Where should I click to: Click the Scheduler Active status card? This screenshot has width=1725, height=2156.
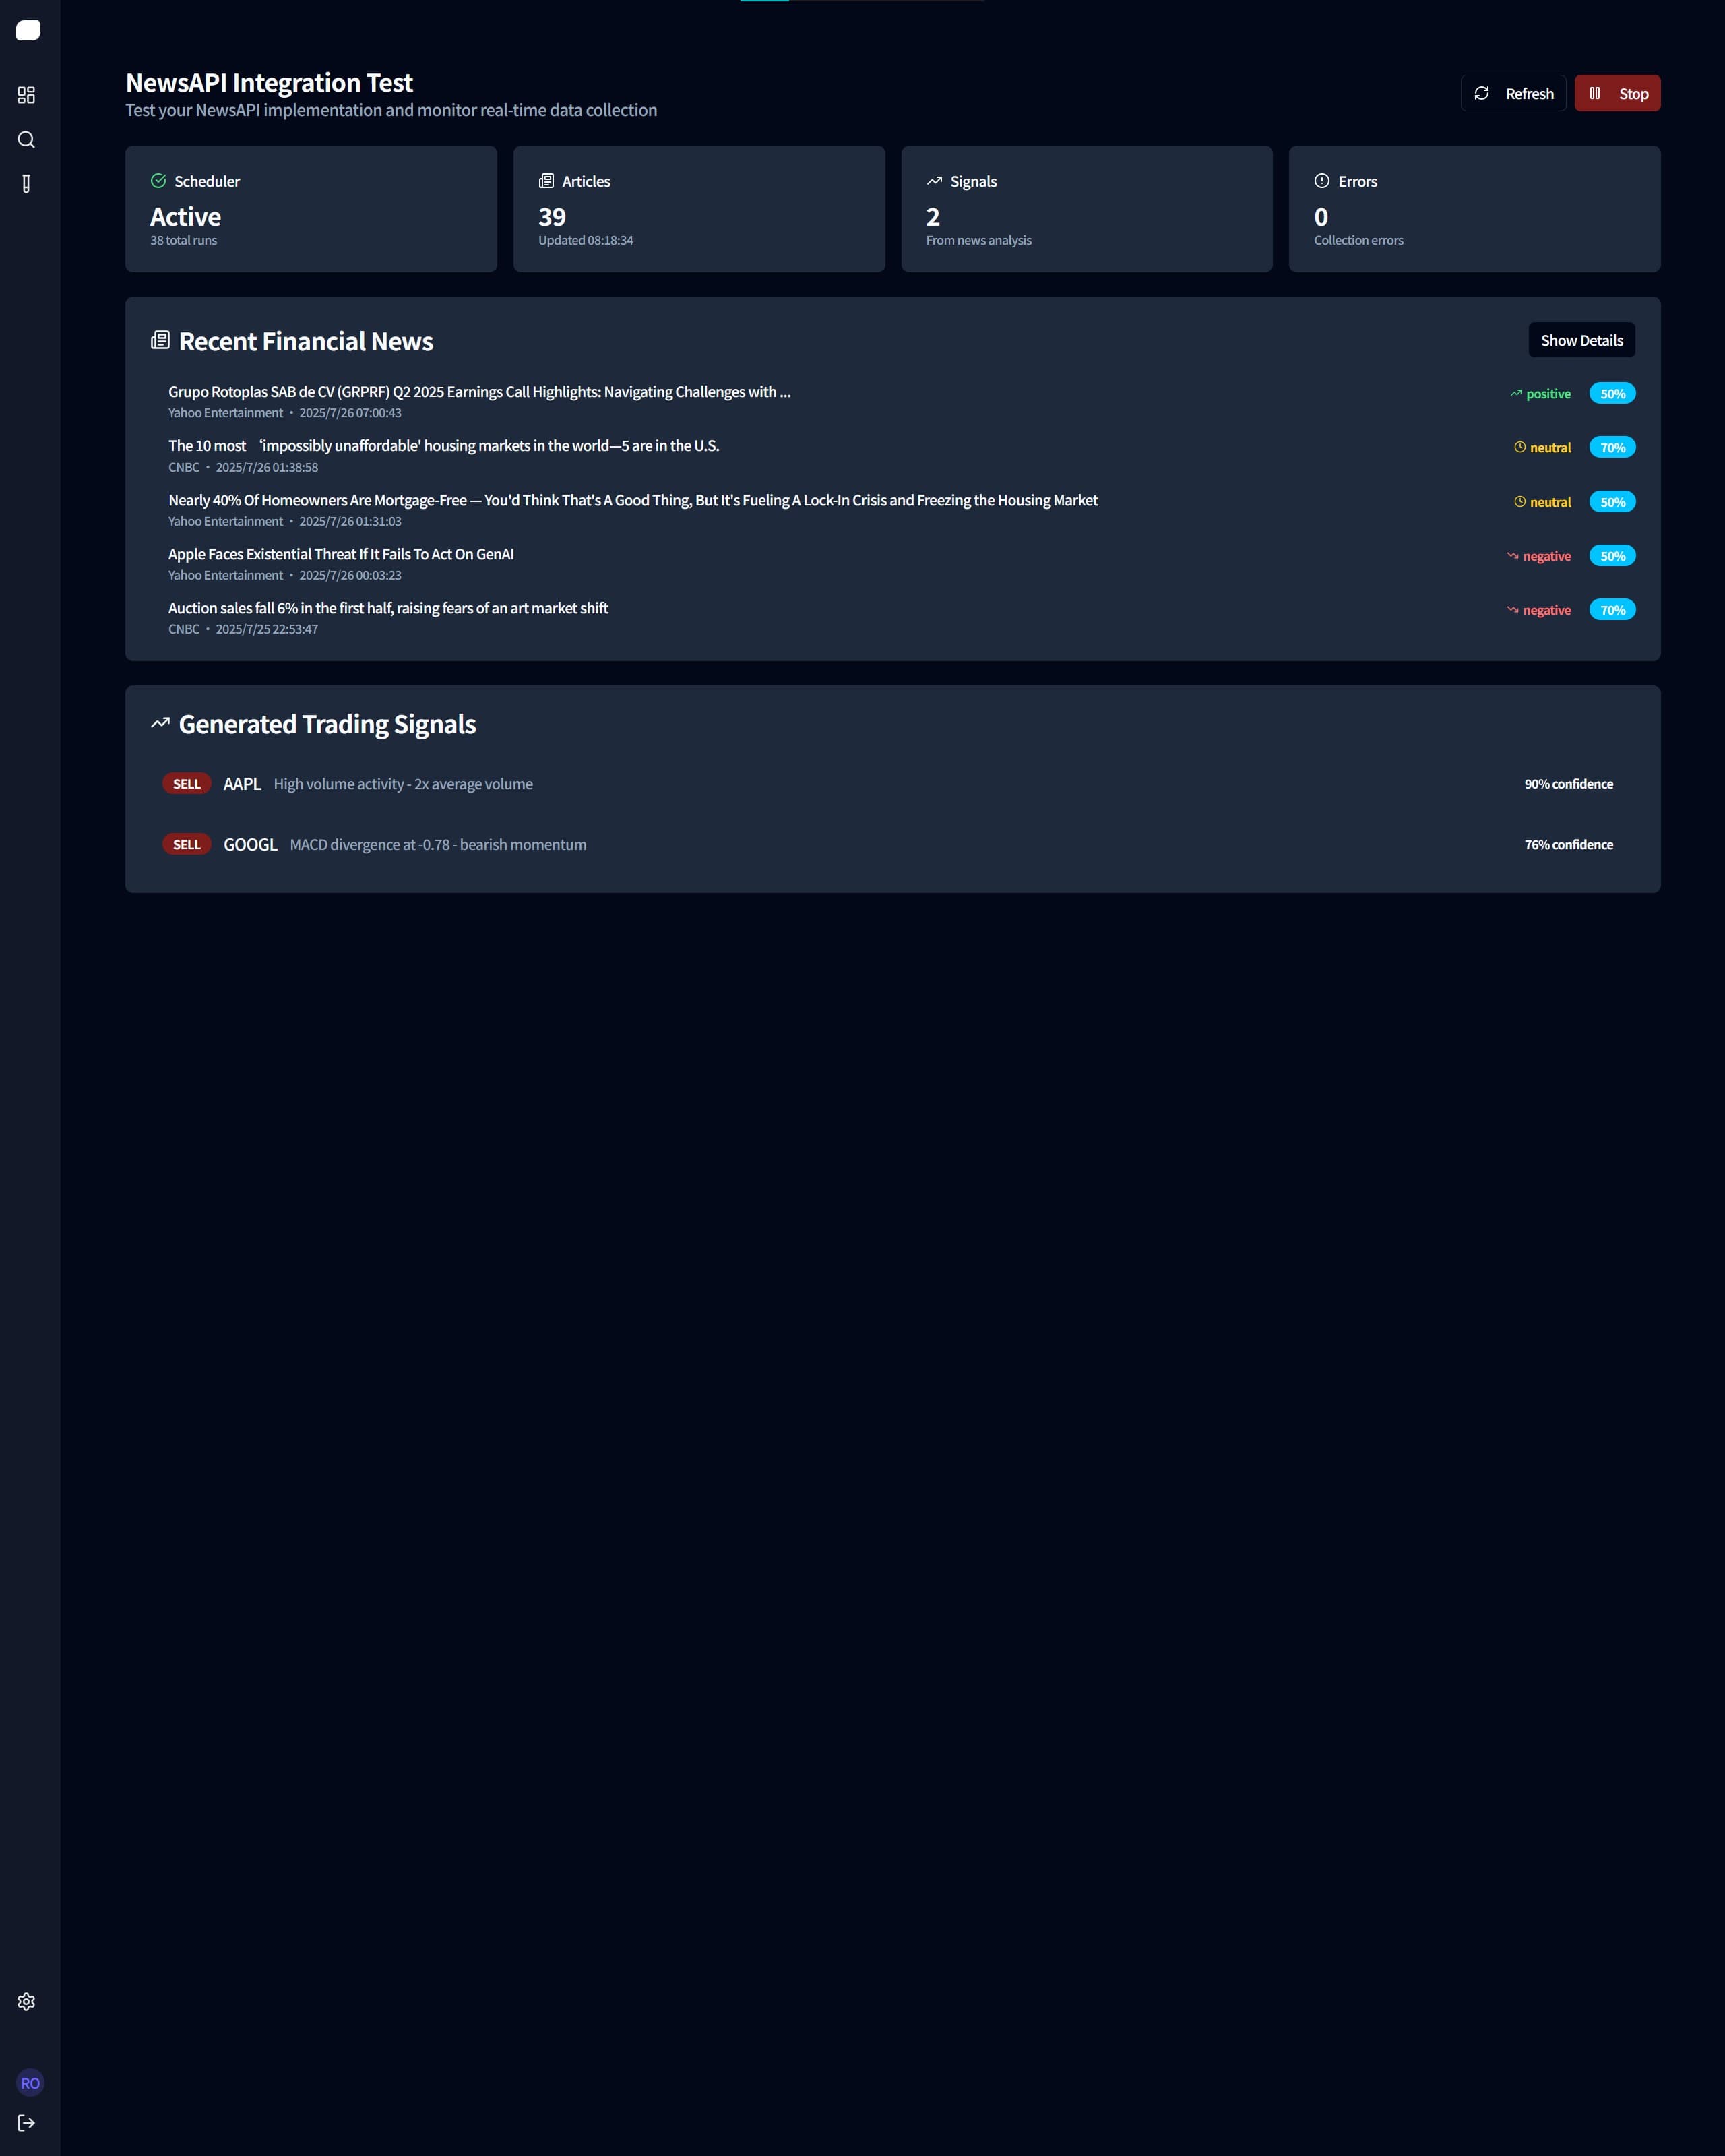point(311,209)
